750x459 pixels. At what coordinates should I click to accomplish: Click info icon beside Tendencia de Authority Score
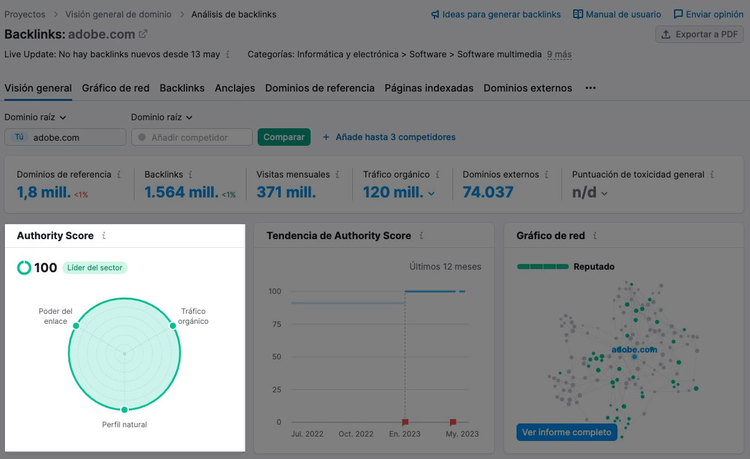pyautogui.click(x=421, y=236)
